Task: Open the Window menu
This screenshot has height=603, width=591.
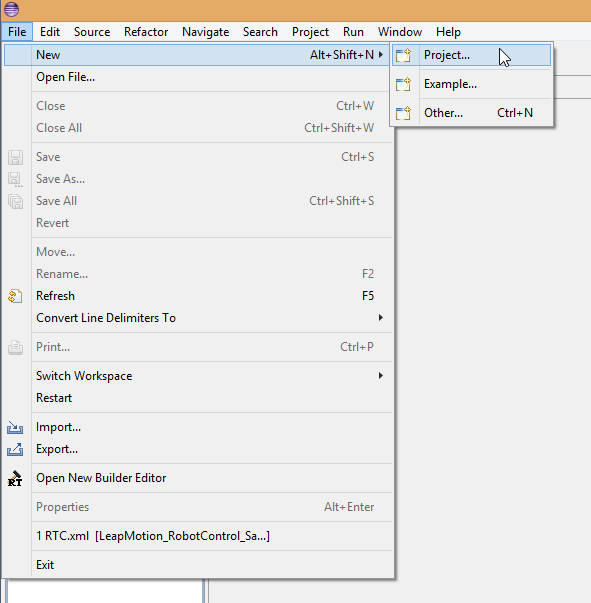Action: [400, 32]
